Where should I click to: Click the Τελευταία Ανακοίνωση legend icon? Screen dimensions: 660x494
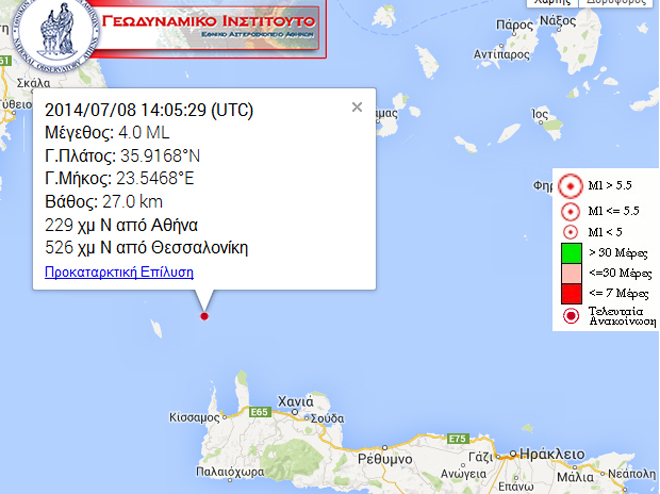click(570, 316)
